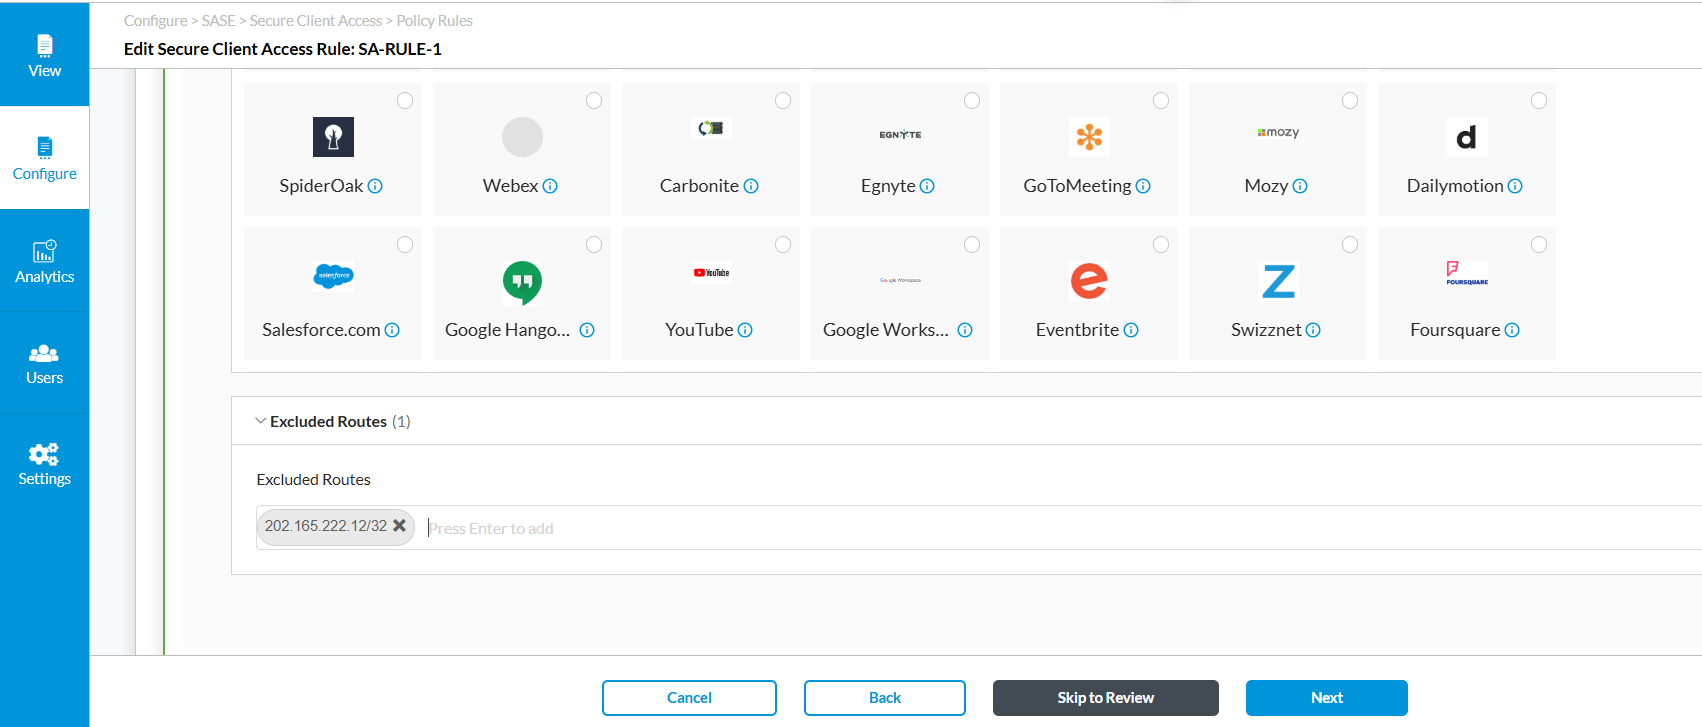The height and width of the screenshot is (727, 1702).
Task: Click the Google Hangouts logo
Action: coord(522,283)
